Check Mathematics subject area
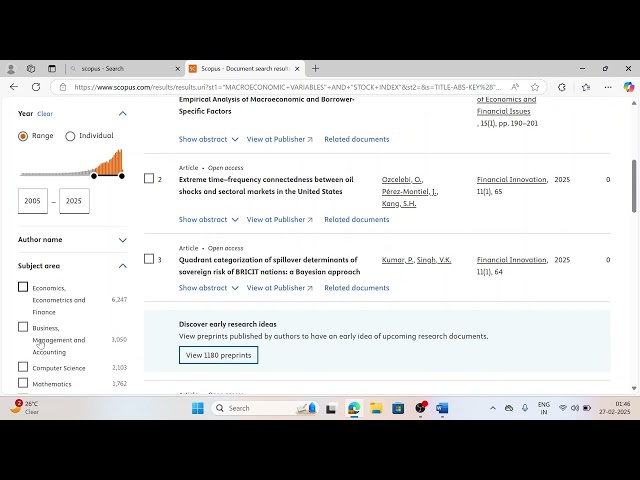Viewport: 640px width, 480px height. coord(23,383)
